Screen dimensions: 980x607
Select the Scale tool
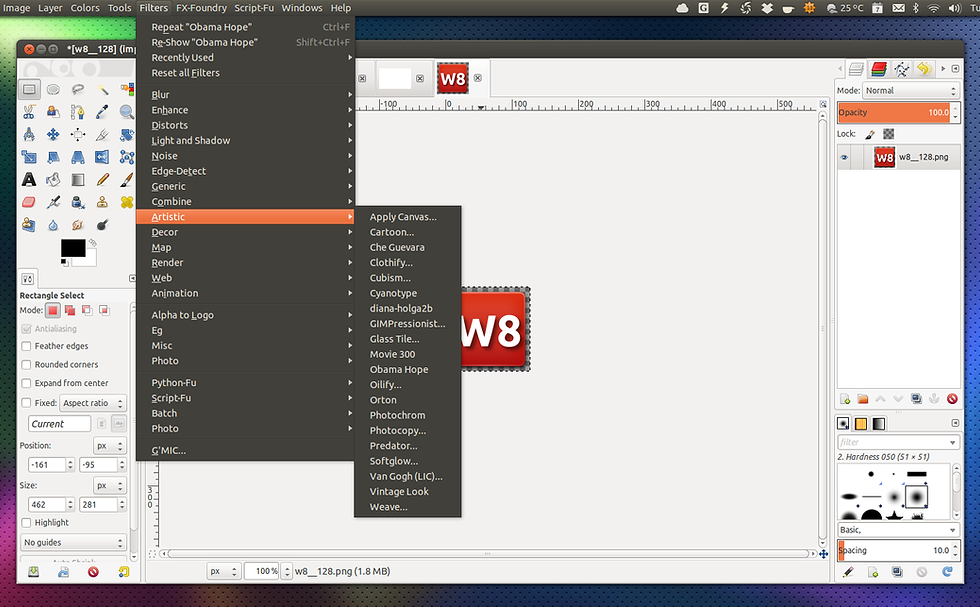point(29,157)
